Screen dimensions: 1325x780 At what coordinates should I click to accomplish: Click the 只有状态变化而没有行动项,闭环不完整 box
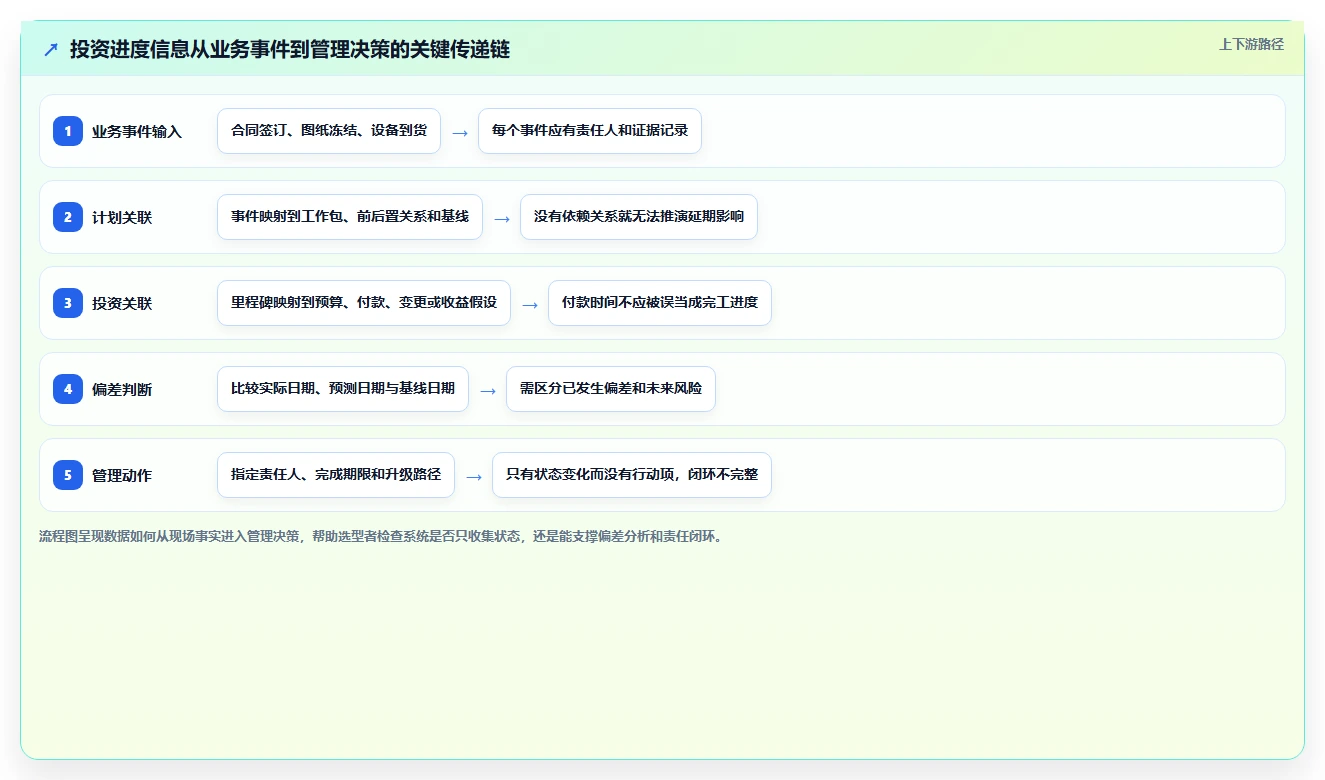(x=632, y=475)
